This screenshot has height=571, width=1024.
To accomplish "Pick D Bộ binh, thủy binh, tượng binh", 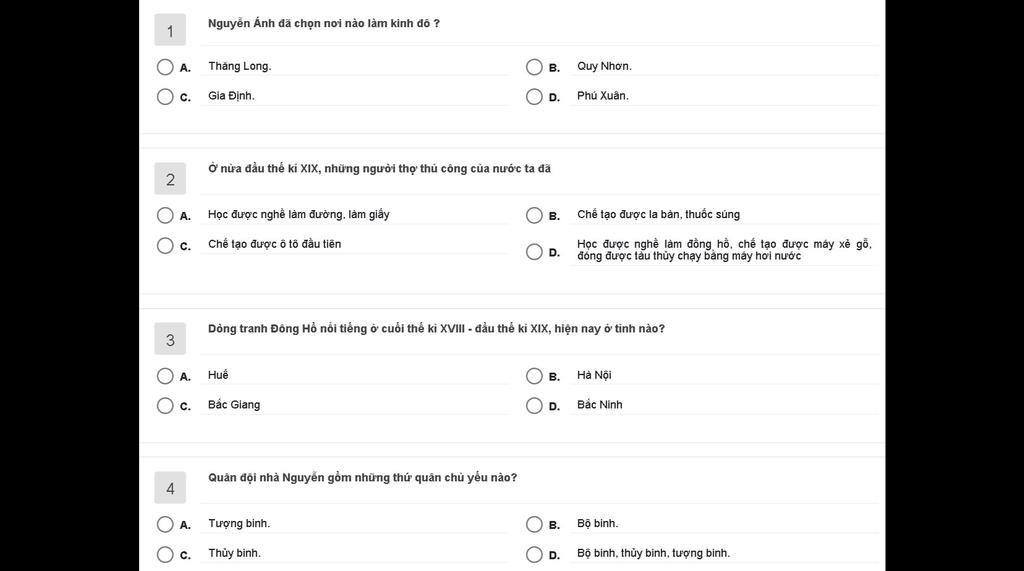I will point(534,555).
